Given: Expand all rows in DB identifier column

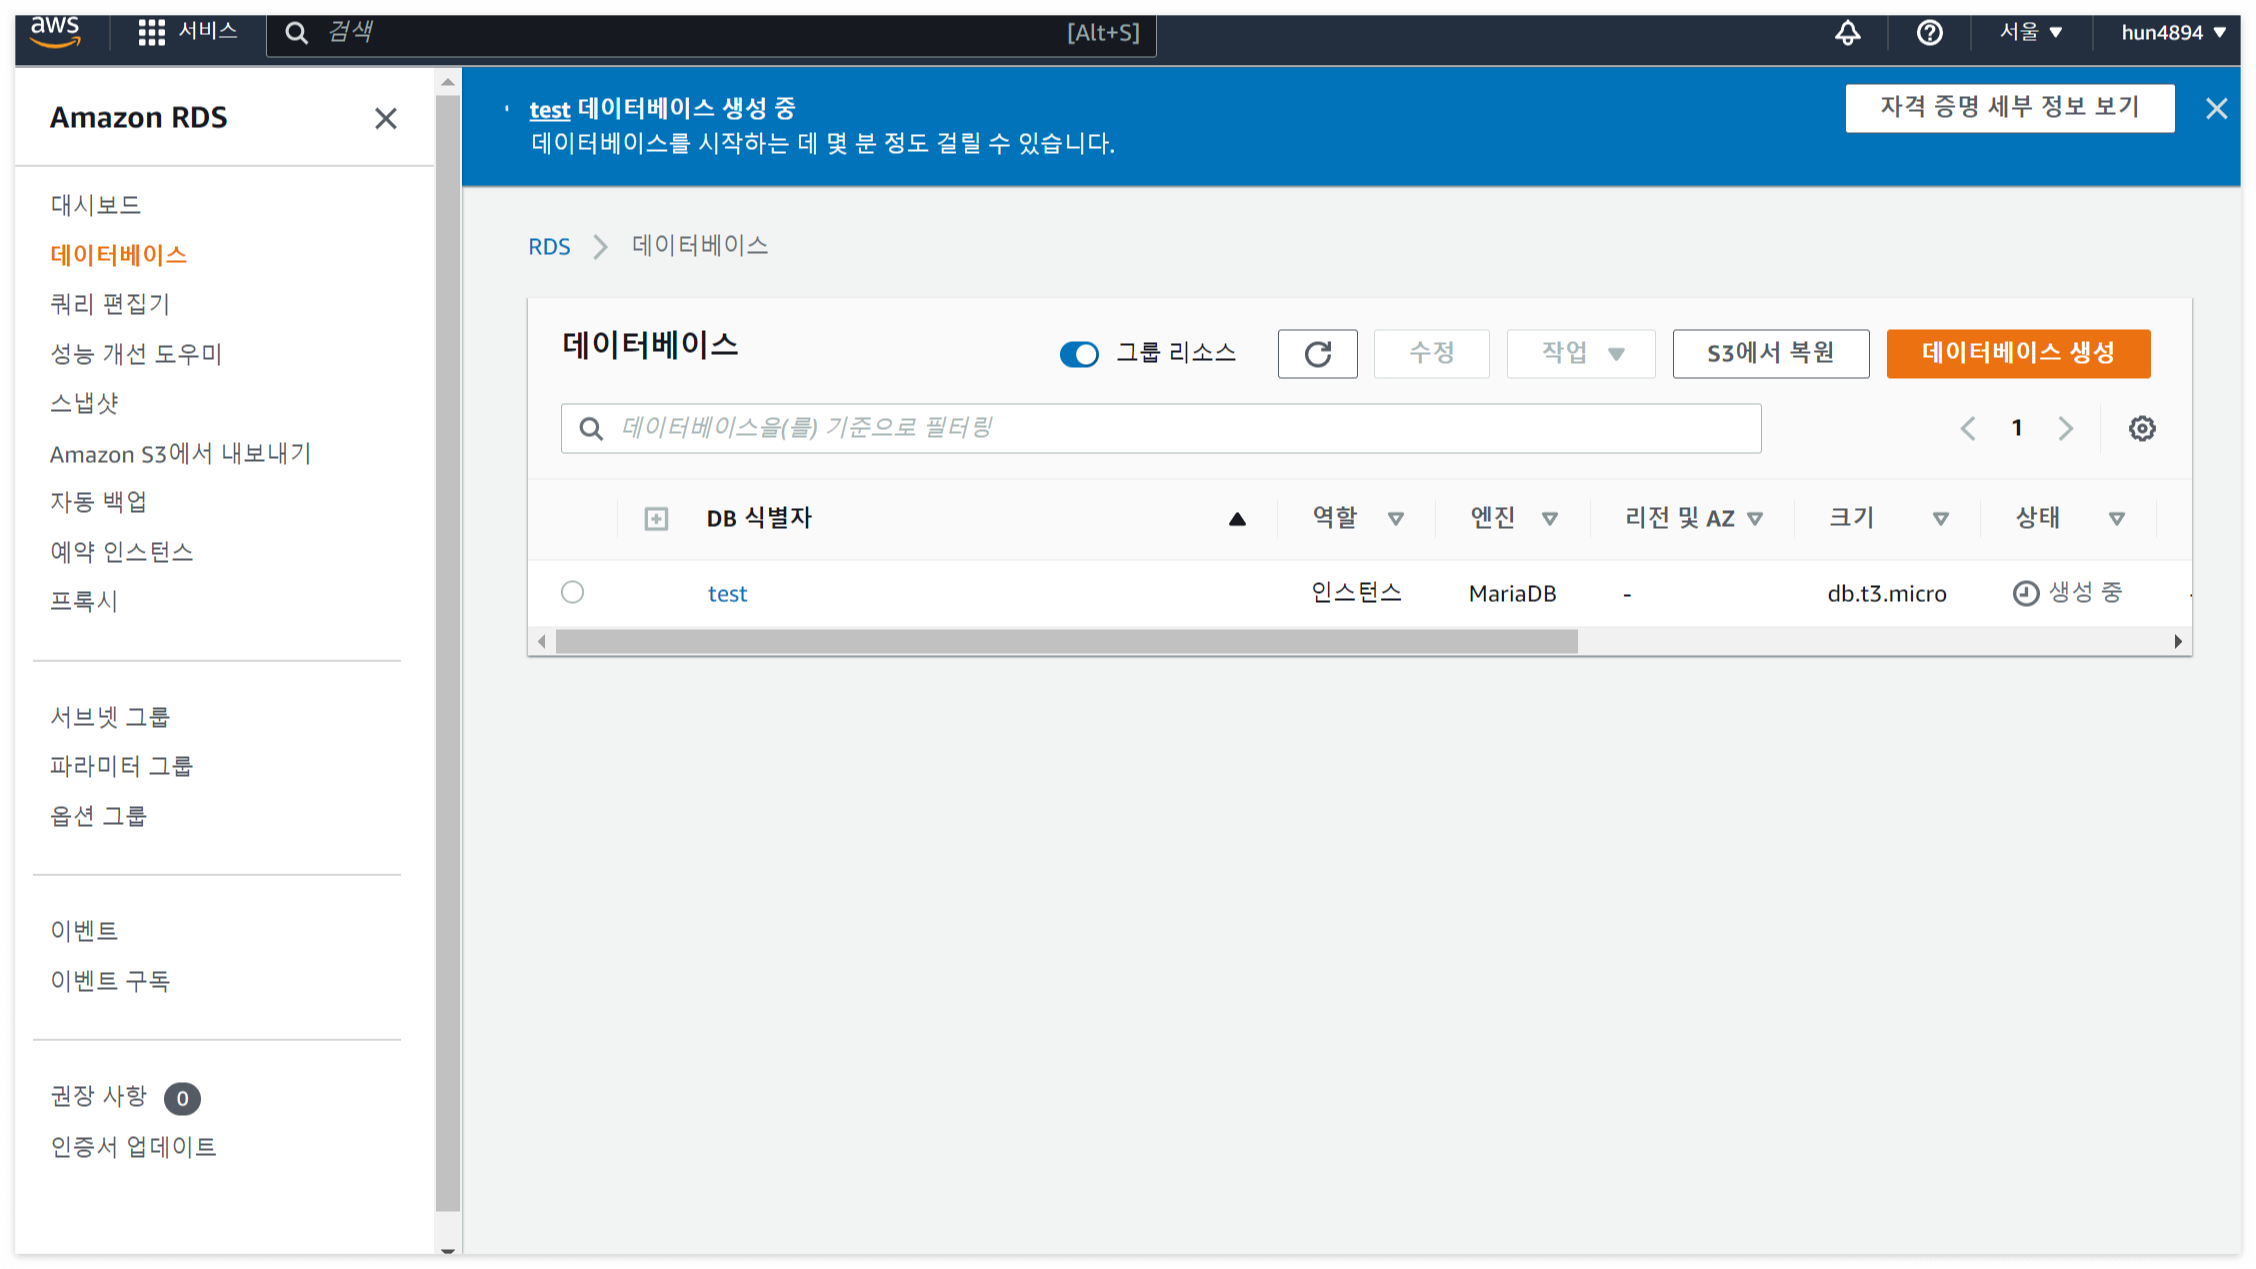Looking at the screenshot, I should point(656,519).
